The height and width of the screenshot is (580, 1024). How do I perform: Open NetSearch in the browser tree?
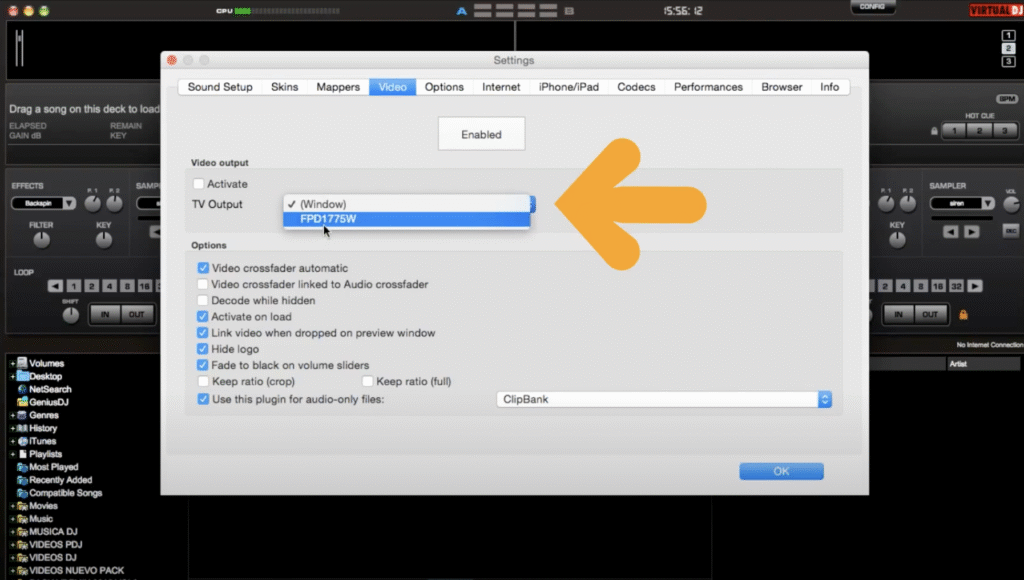click(50, 389)
